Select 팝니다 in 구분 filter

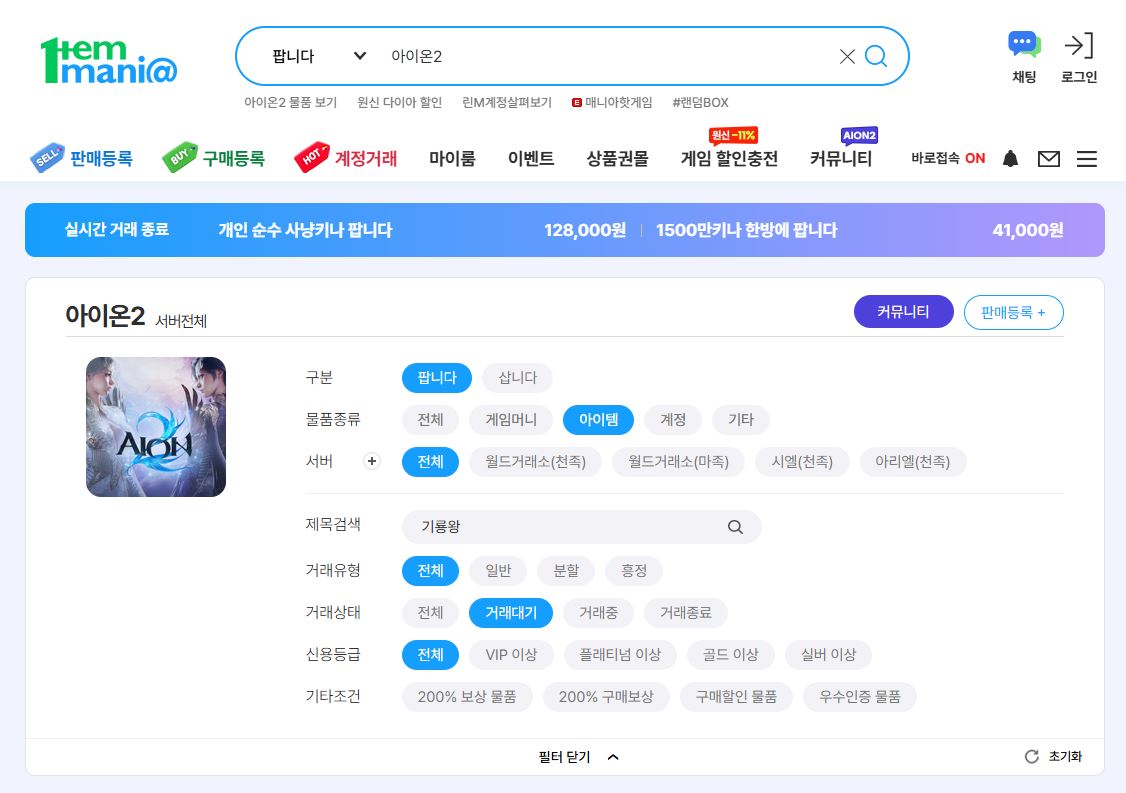pos(437,378)
